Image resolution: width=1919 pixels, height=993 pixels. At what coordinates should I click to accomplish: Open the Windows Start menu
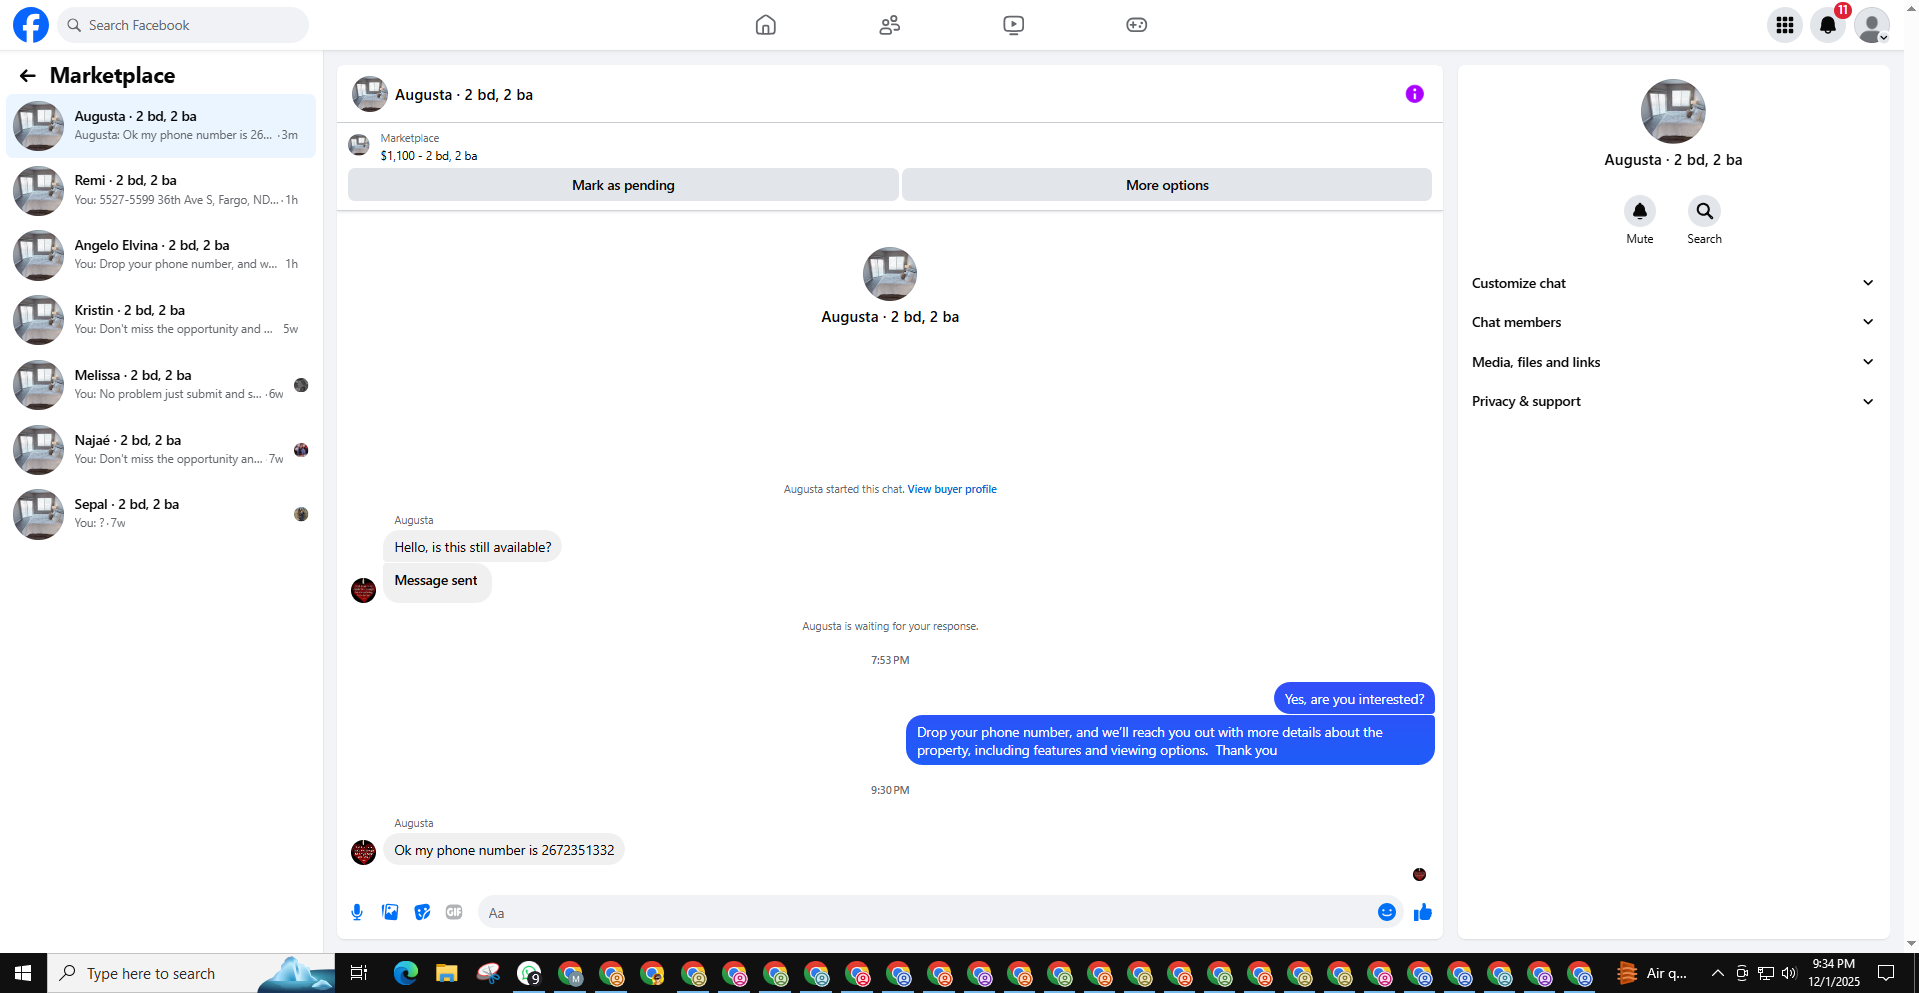tap(23, 973)
